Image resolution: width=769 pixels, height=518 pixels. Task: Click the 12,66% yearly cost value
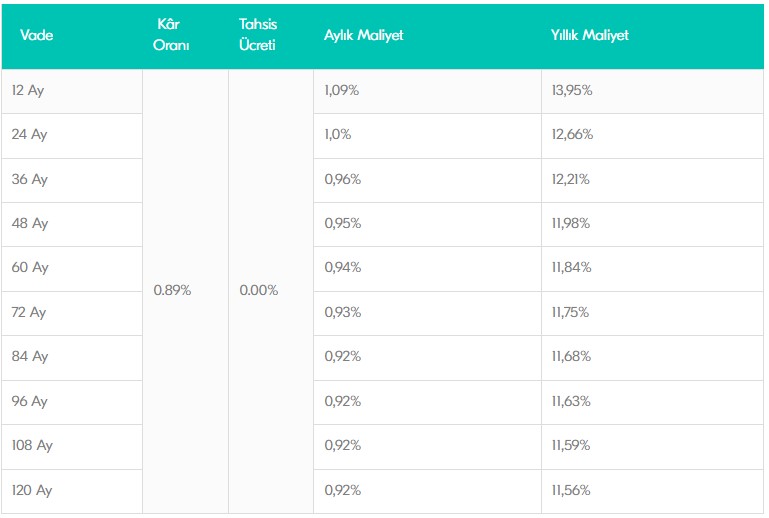(572, 134)
